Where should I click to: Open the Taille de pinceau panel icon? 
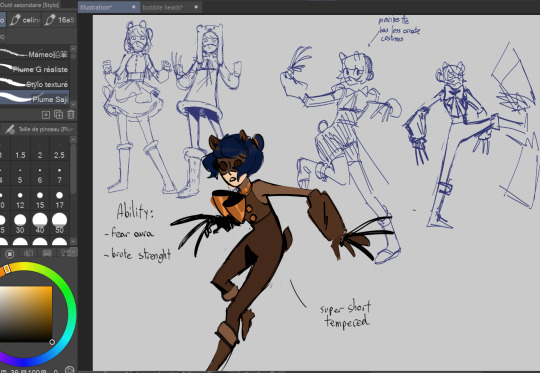[x=10, y=129]
